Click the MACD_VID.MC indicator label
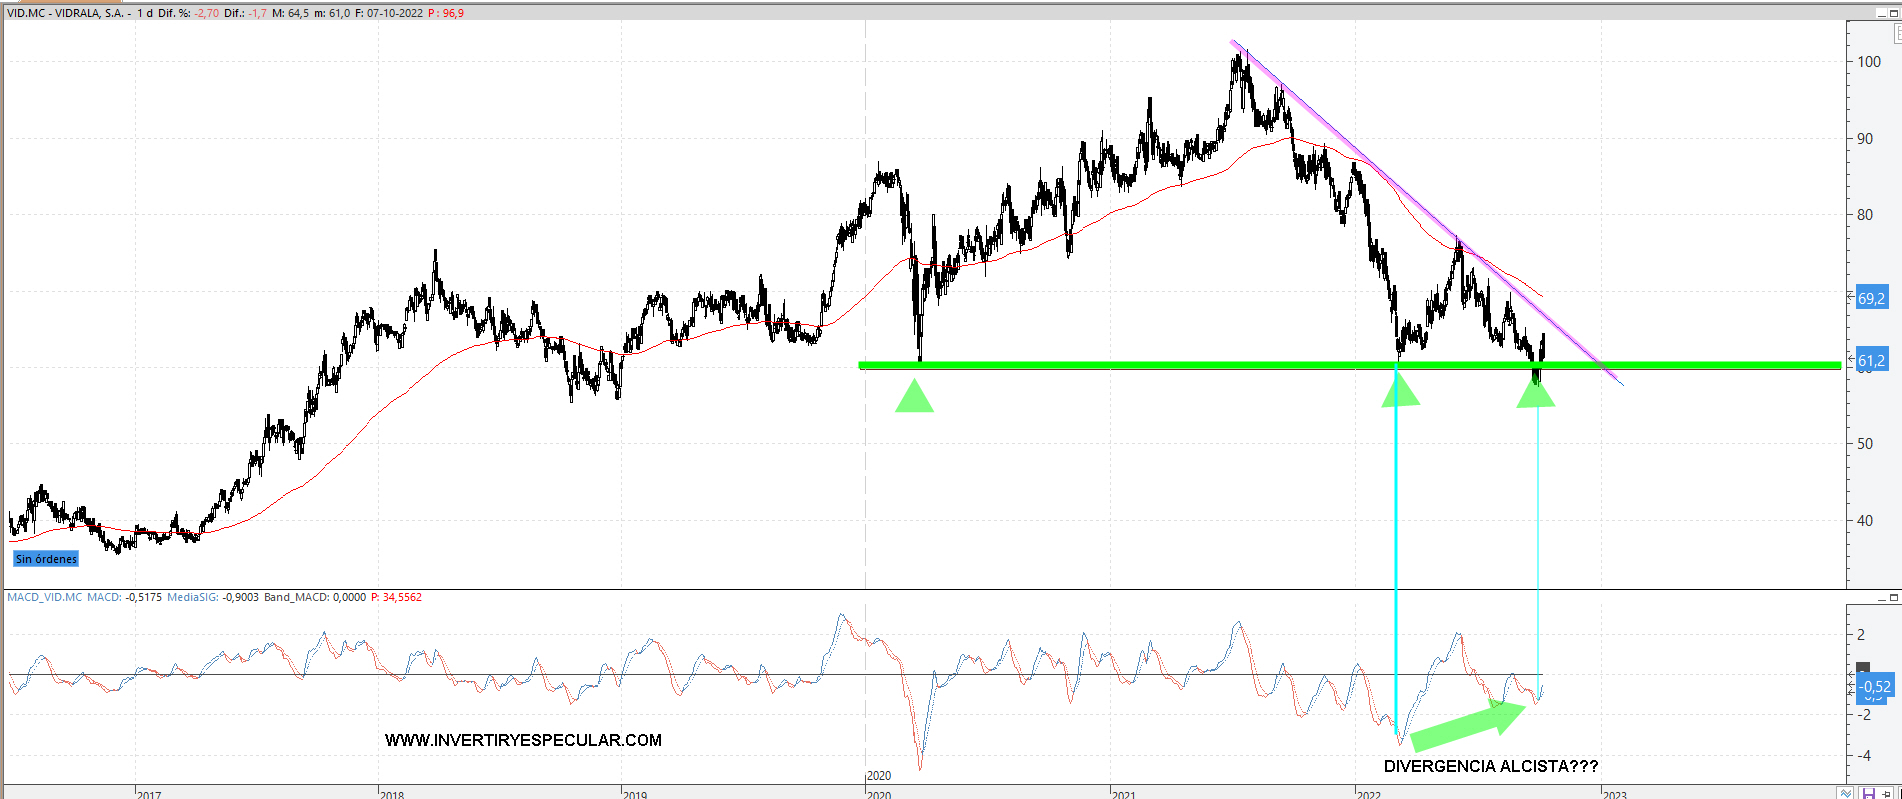 pyautogui.click(x=44, y=597)
